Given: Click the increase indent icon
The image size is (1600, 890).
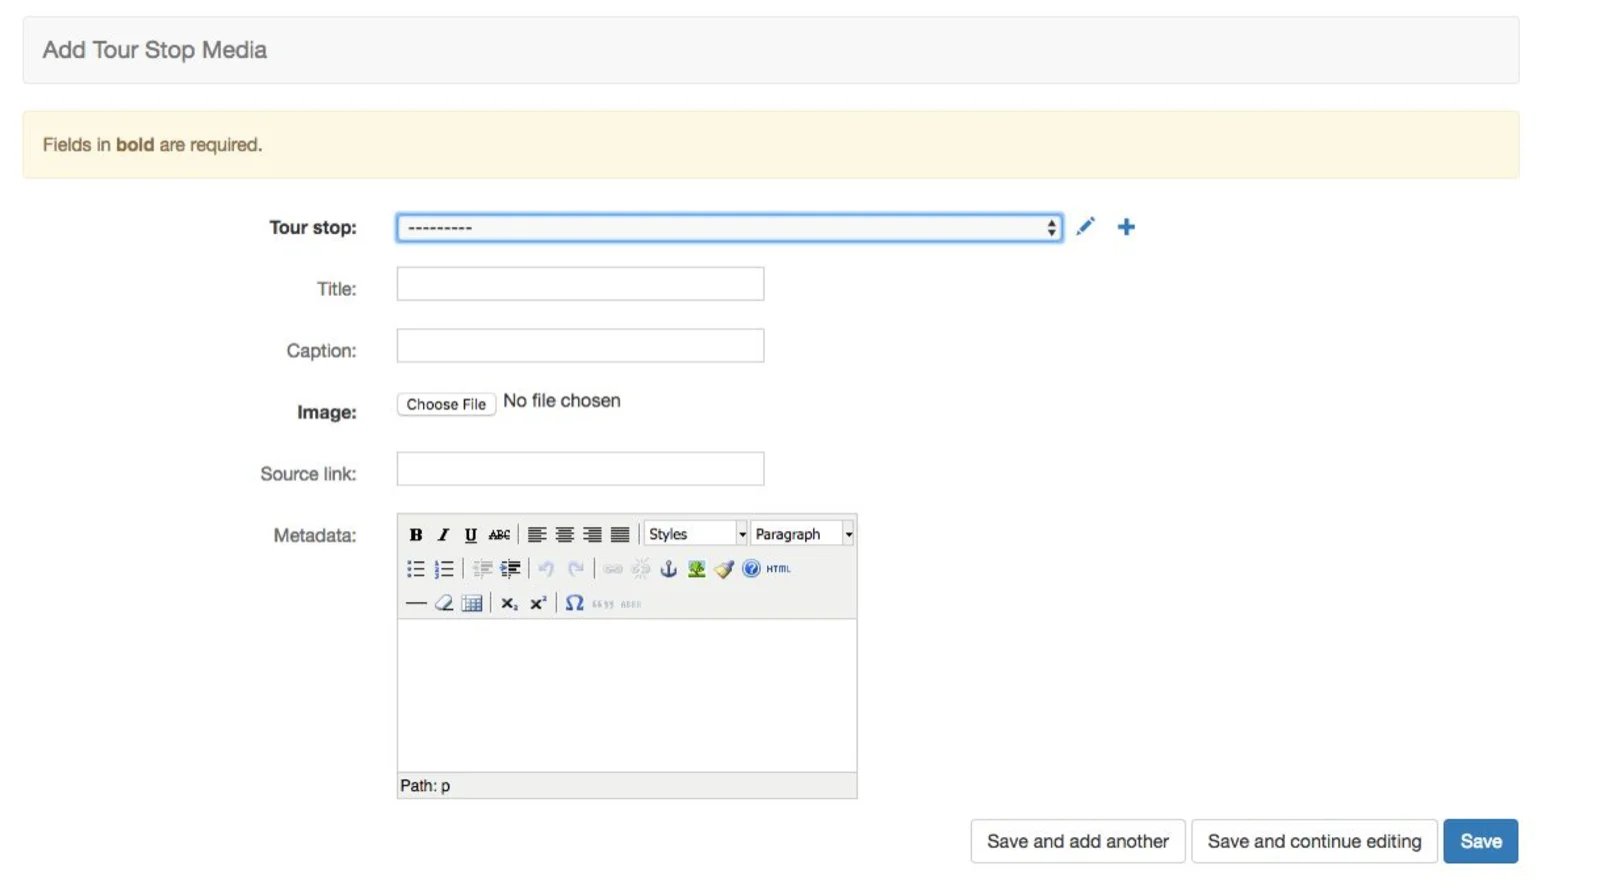Looking at the screenshot, I should (510, 569).
